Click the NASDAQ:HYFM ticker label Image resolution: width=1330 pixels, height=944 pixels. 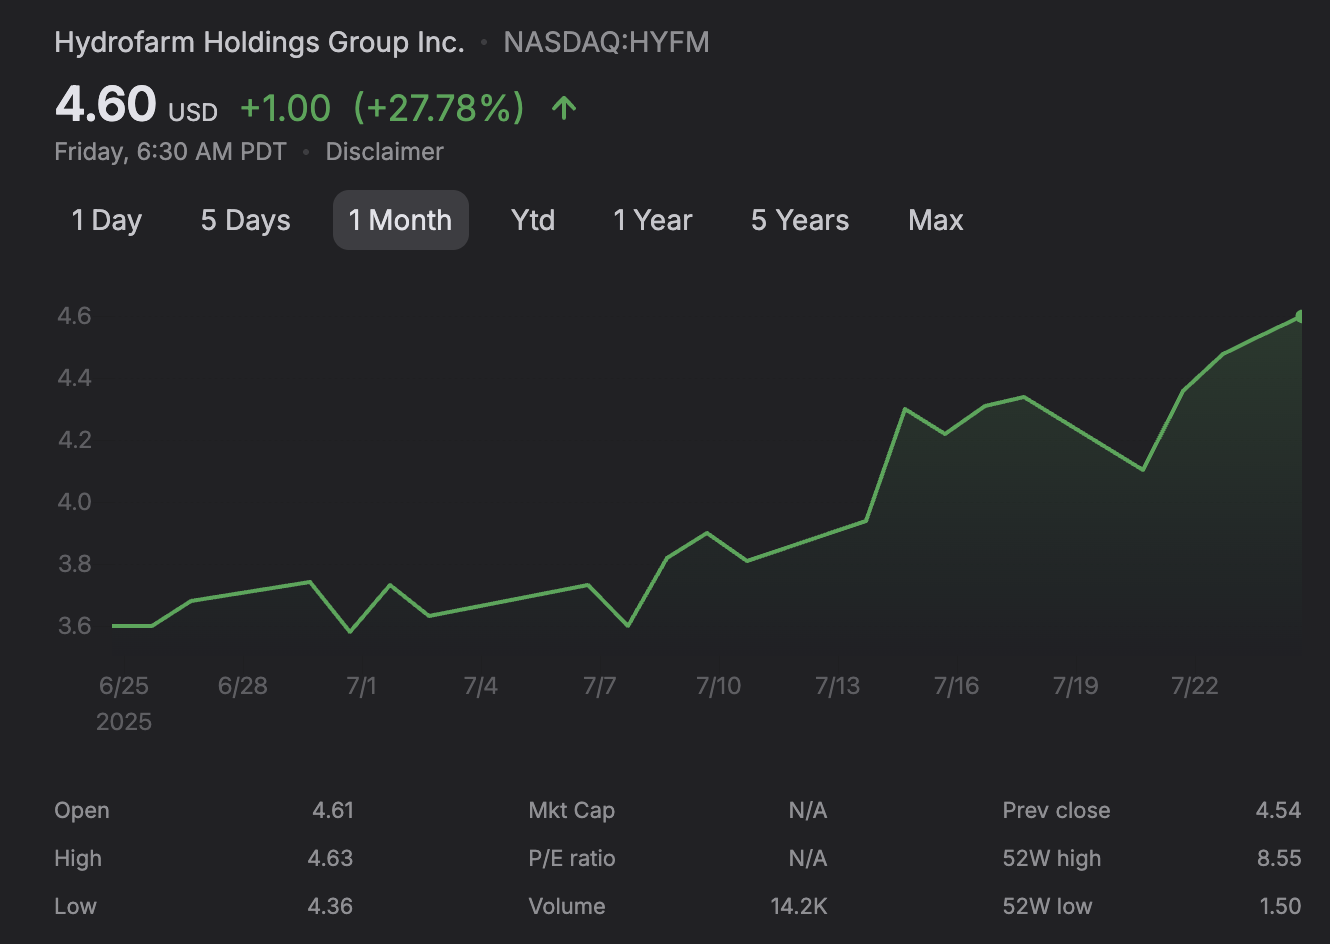tap(606, 42)
